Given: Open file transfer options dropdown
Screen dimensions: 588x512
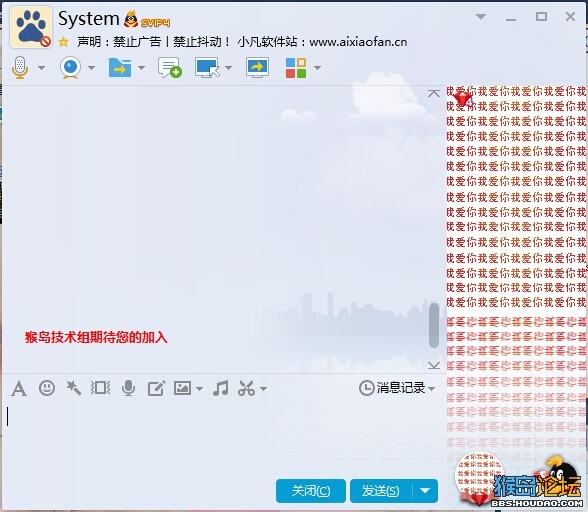Looking at the screenshot, I should pos(141,68).
